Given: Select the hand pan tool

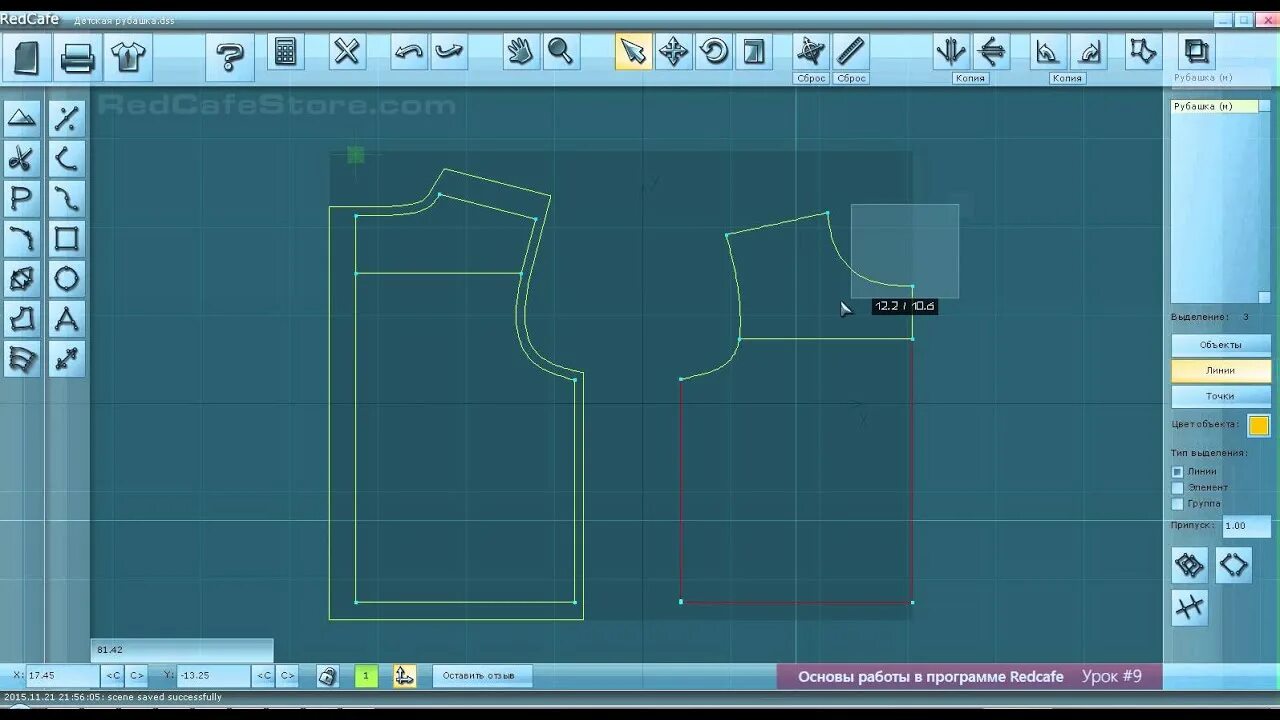Looking at the screenshot, I should pos(520,52).
